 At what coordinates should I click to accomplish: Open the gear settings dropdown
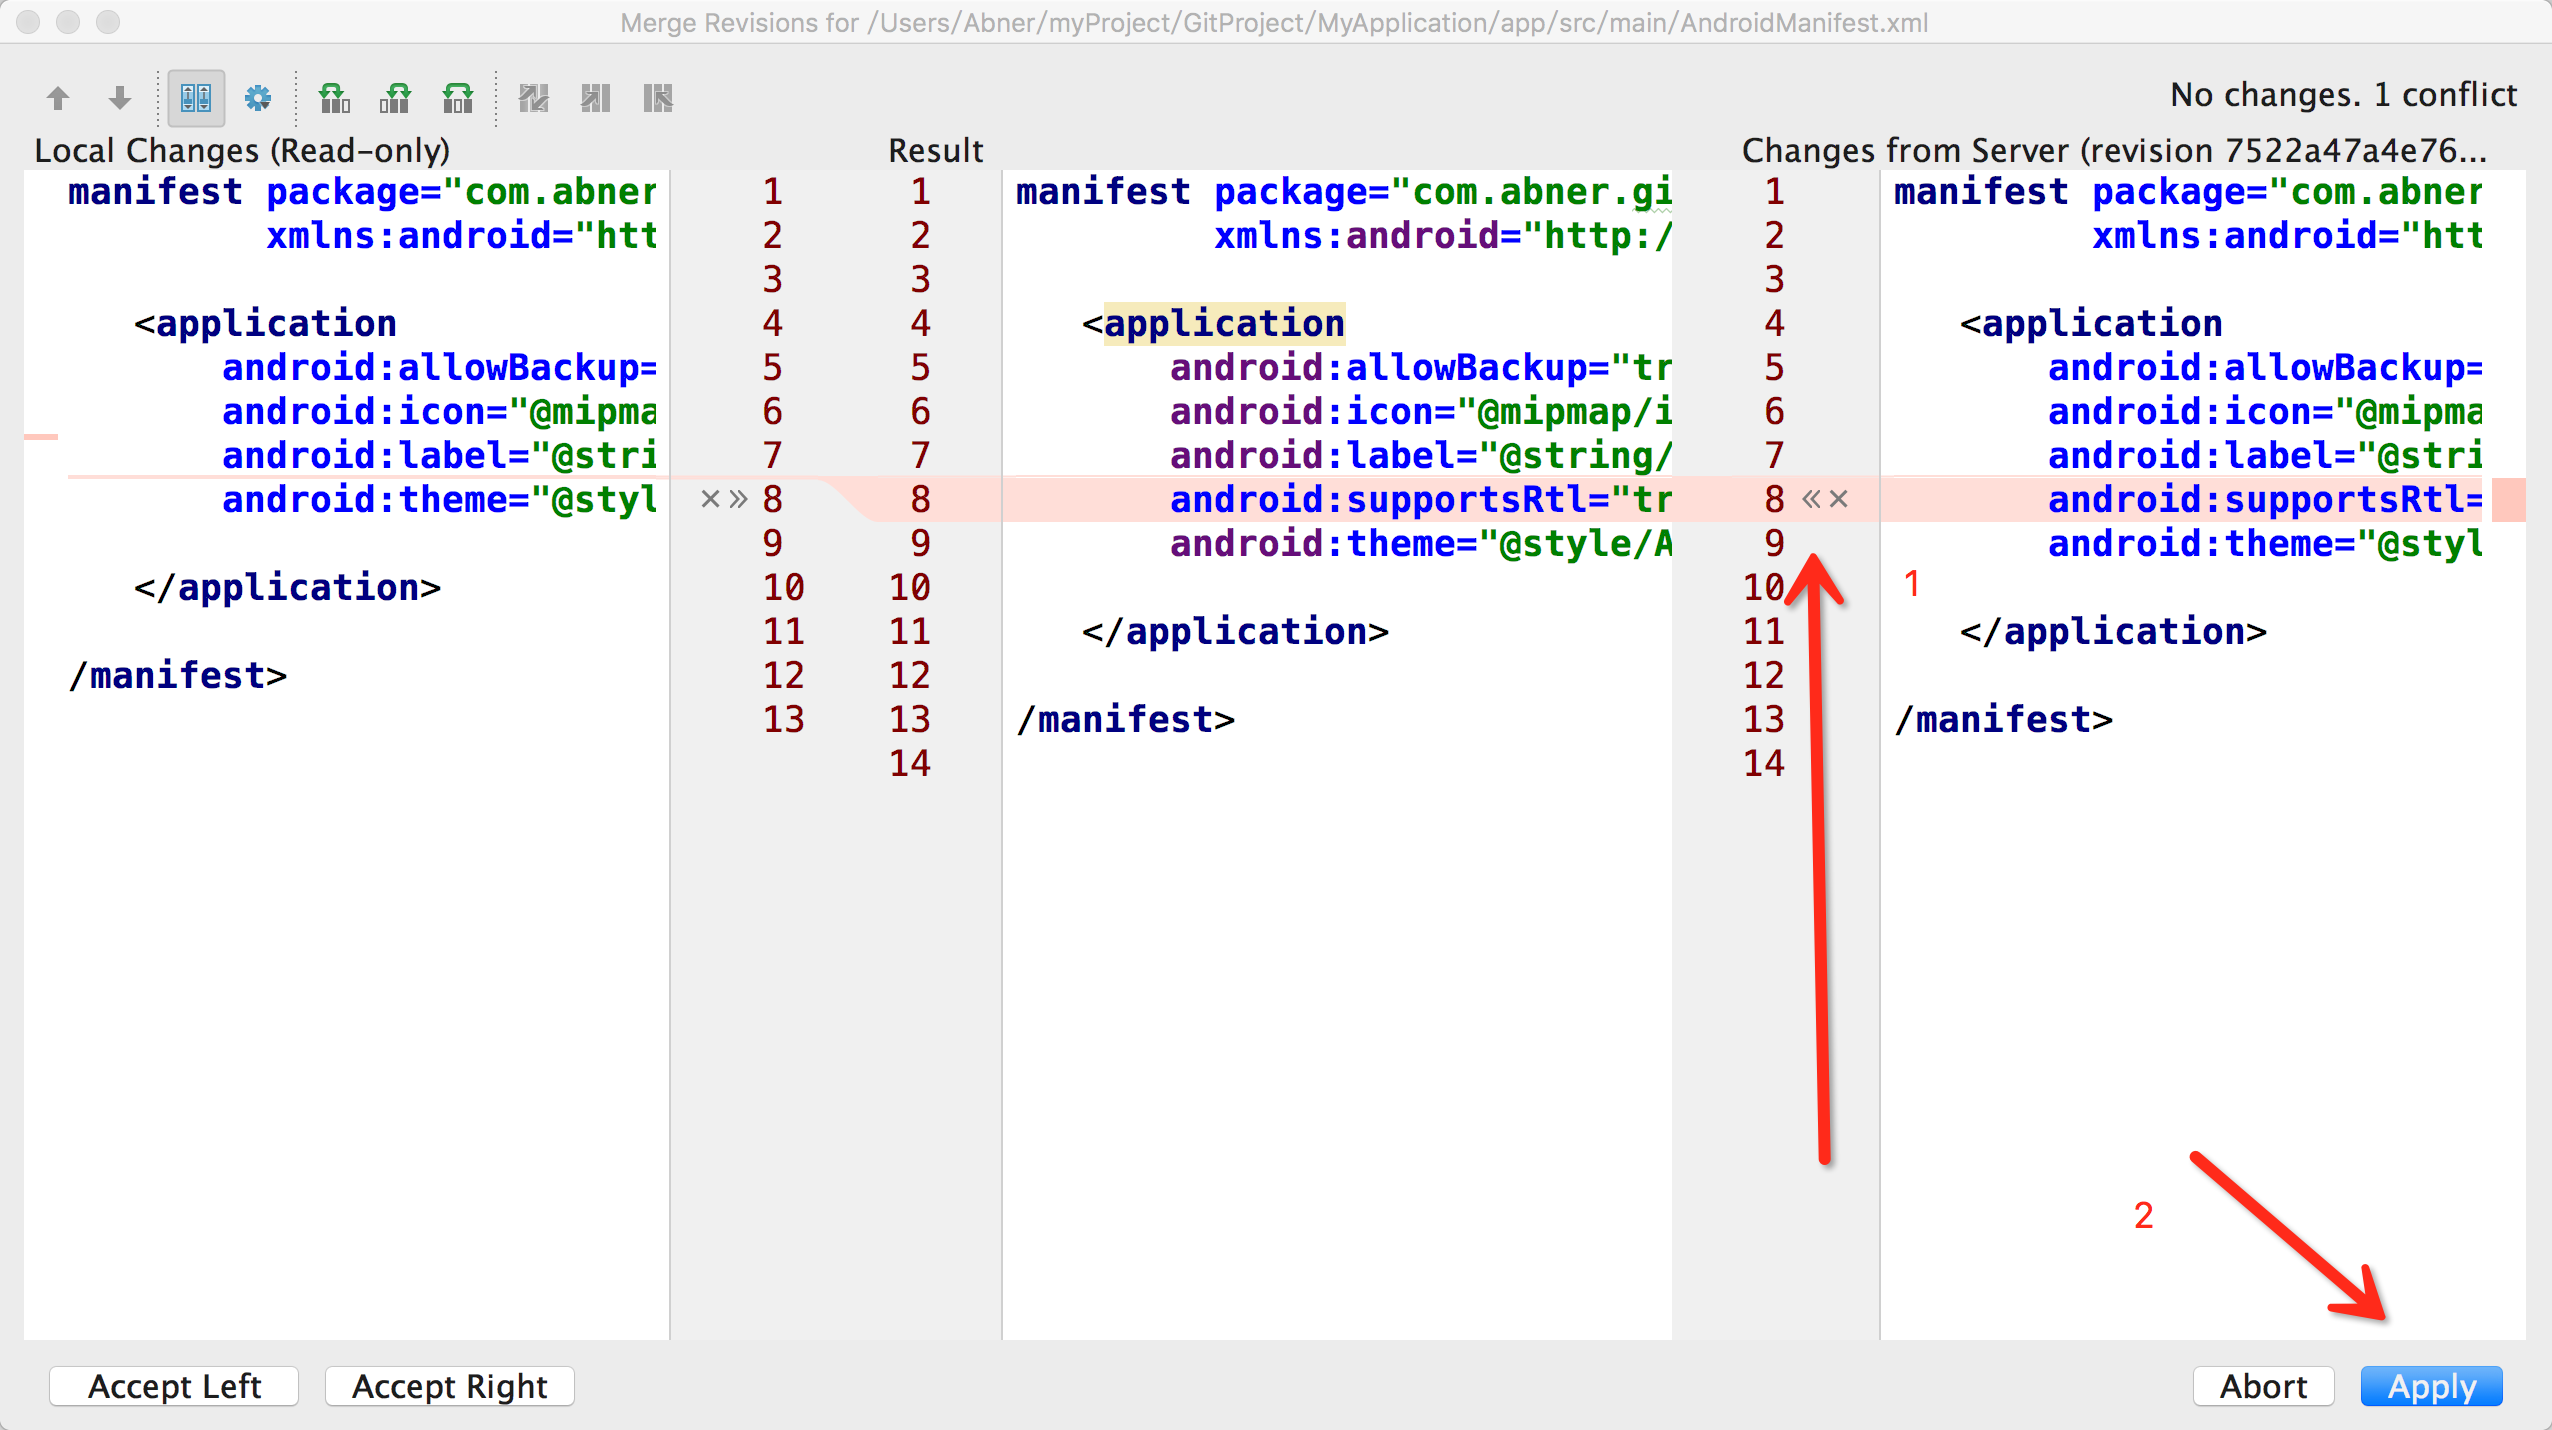point(258,98)
